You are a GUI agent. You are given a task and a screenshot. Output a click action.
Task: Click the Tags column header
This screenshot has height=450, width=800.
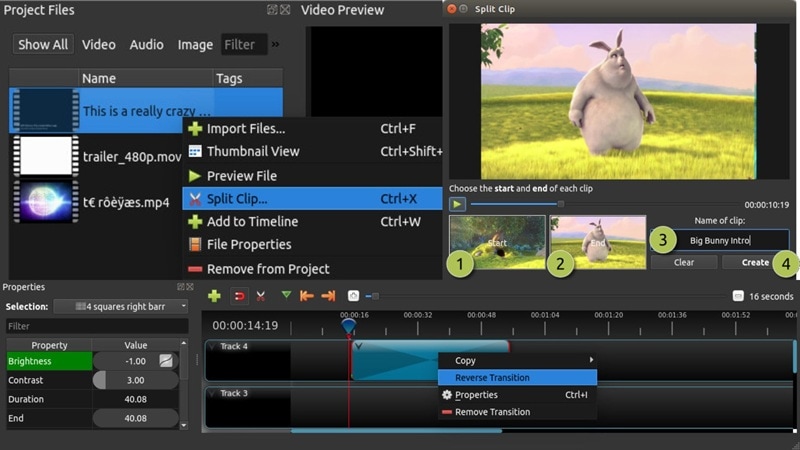248,78
